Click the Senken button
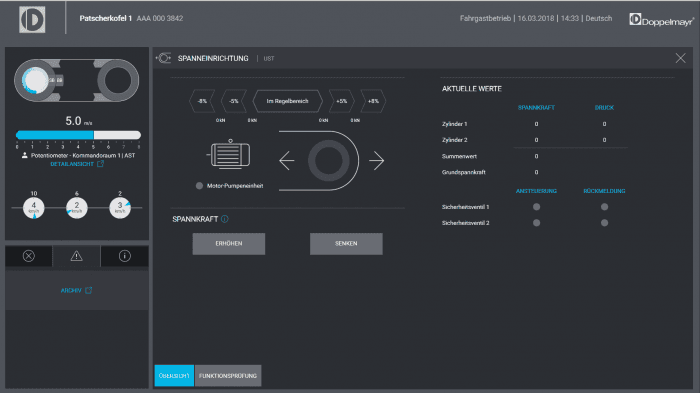 [x=346, y=244]
